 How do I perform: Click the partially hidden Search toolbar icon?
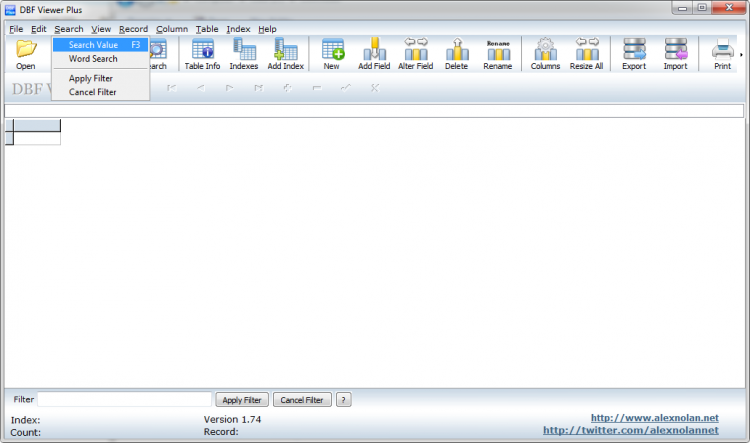[158, 54]
